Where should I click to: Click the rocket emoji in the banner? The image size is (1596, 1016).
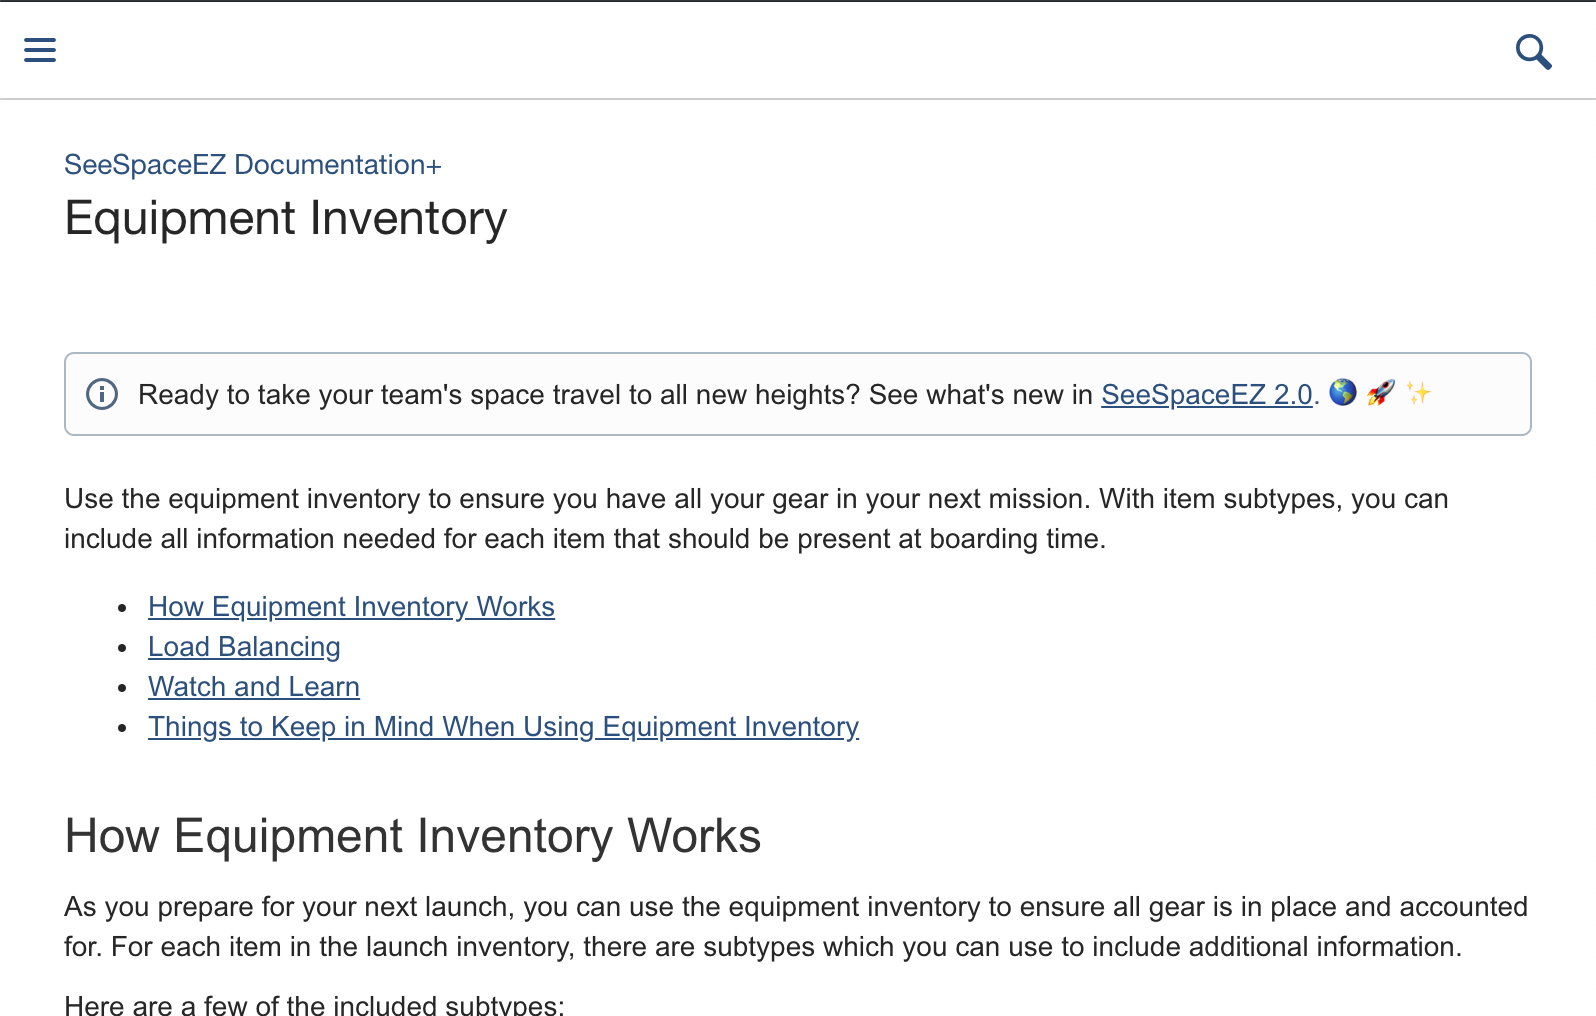pos(1380,393)
